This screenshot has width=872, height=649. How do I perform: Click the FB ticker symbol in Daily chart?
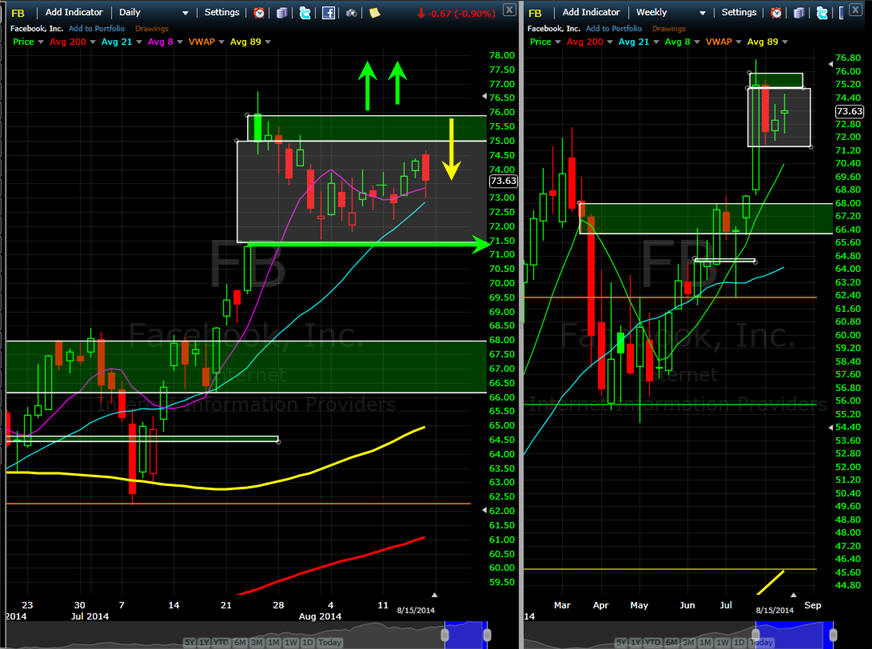pyautogui.click(x=18, y=13)
